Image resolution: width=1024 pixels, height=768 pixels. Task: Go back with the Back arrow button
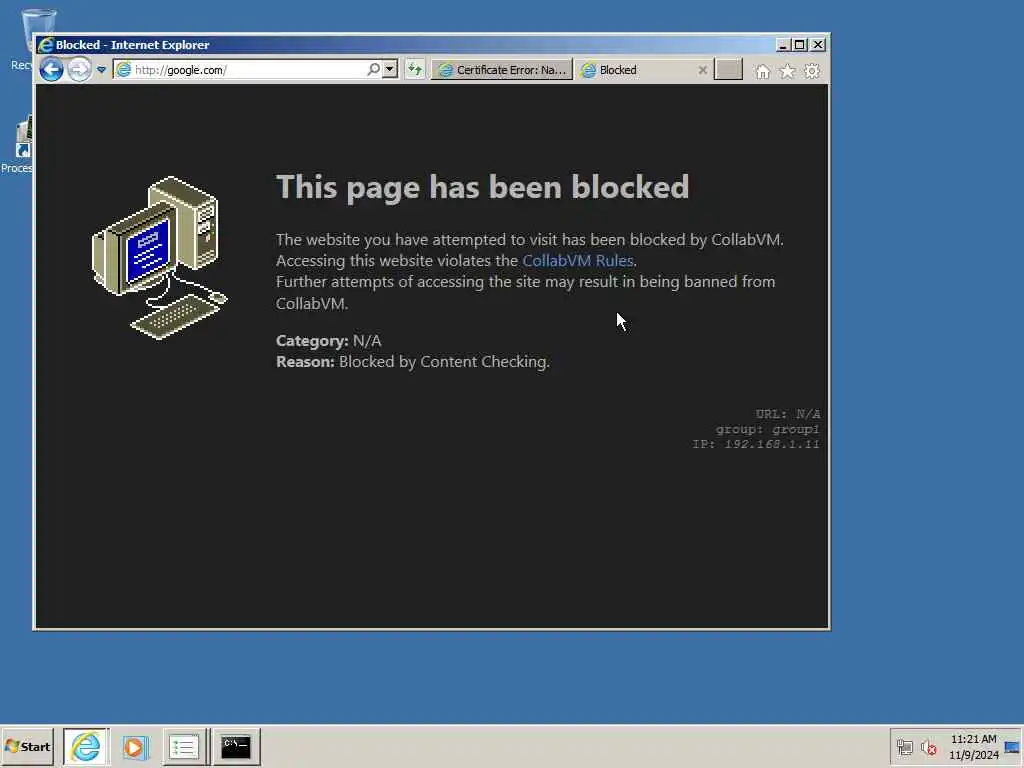coord(51,69)
